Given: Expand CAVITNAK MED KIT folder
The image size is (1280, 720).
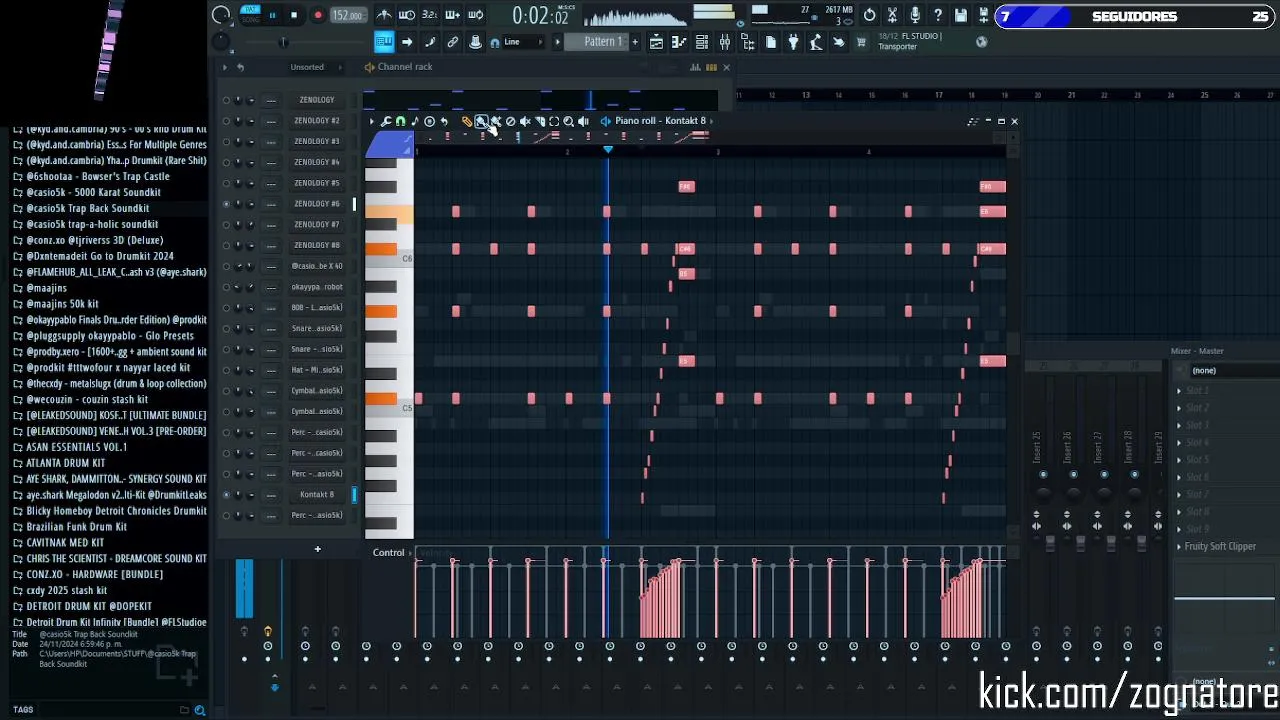Looking at the screenshot, I should (65, 543).
